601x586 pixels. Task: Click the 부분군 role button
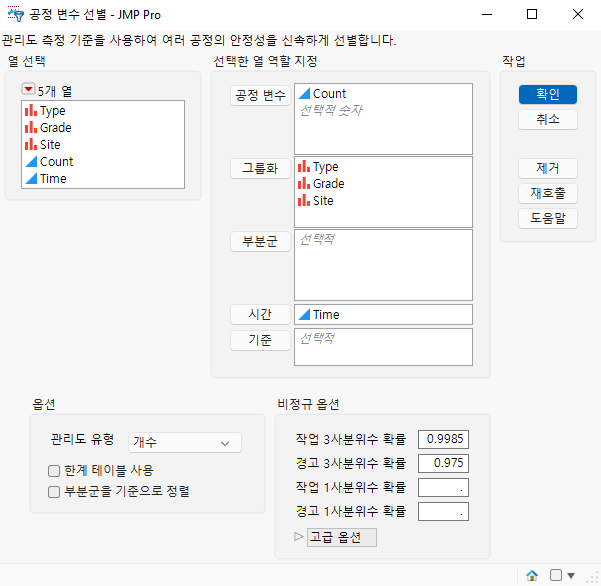click(x=260, y=241)
